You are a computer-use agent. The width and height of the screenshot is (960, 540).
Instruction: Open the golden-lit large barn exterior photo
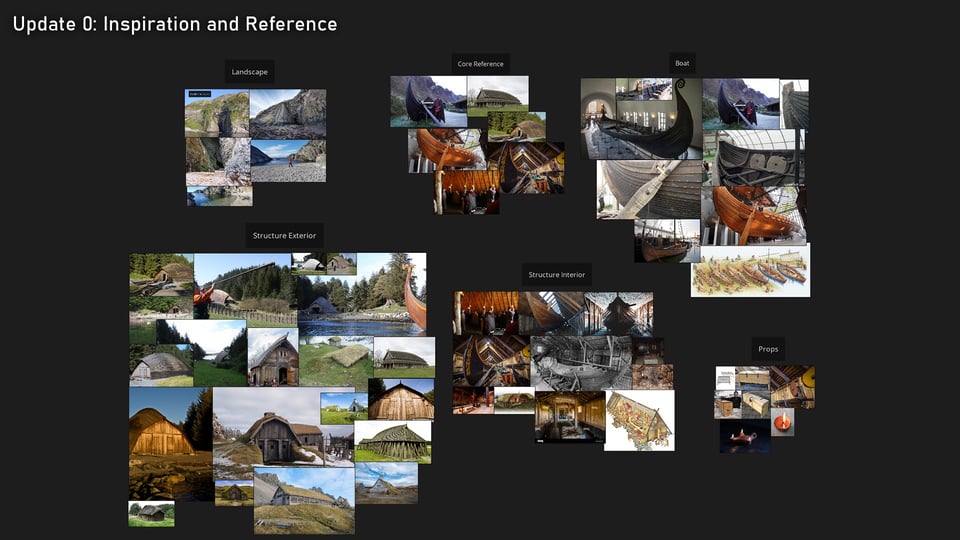tap(171, 444)
